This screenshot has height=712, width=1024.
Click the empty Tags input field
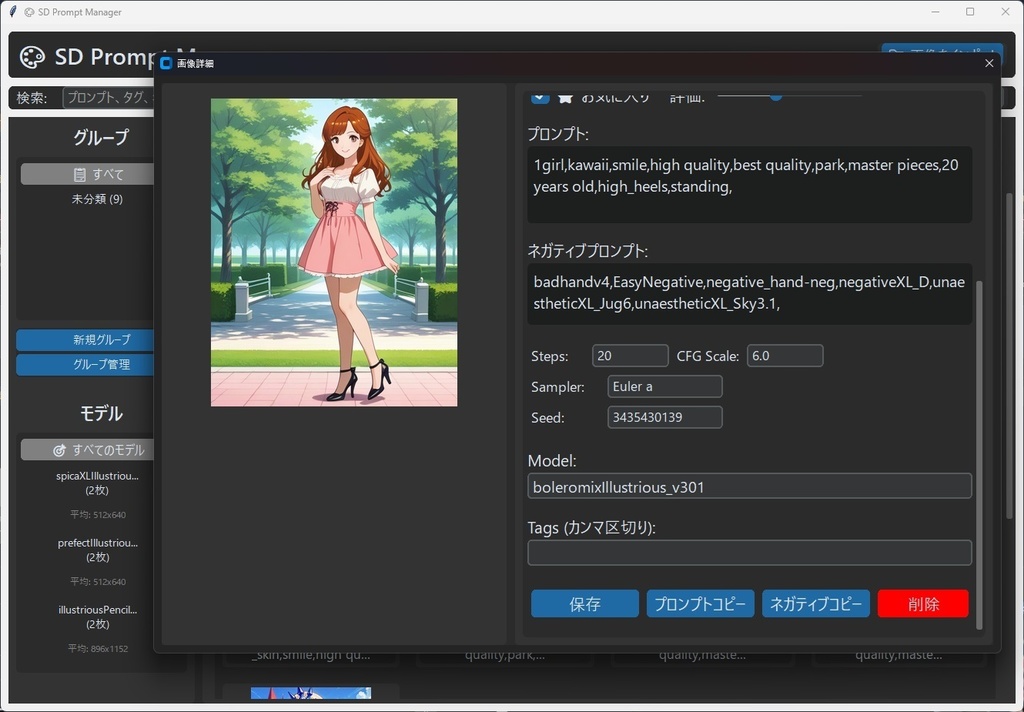[749, 552]
